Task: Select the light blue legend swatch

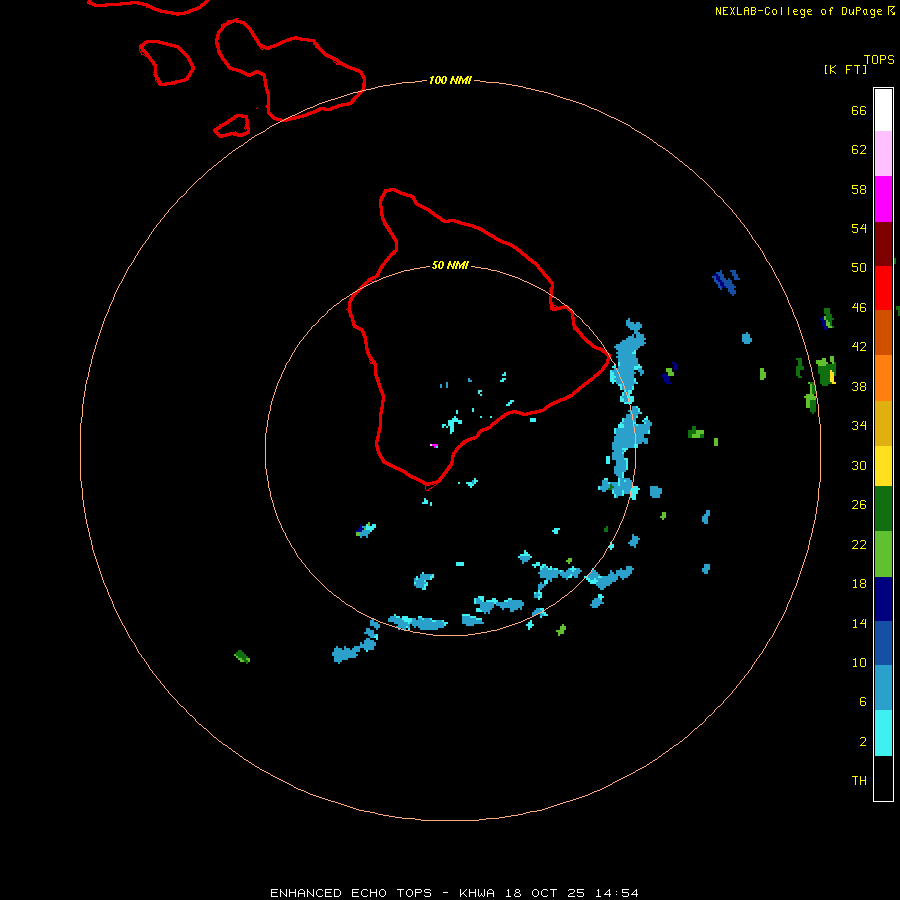Action: coord(883,688)
